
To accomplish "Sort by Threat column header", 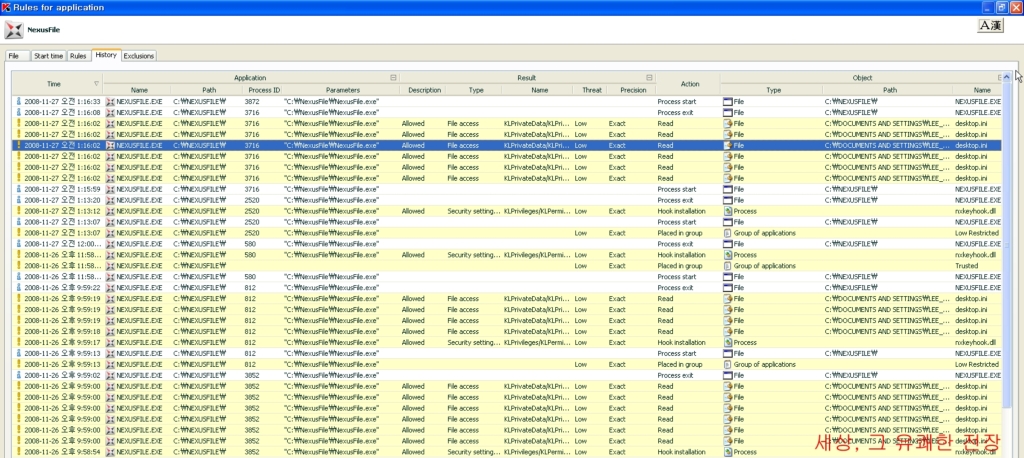I will coord(592,90).
